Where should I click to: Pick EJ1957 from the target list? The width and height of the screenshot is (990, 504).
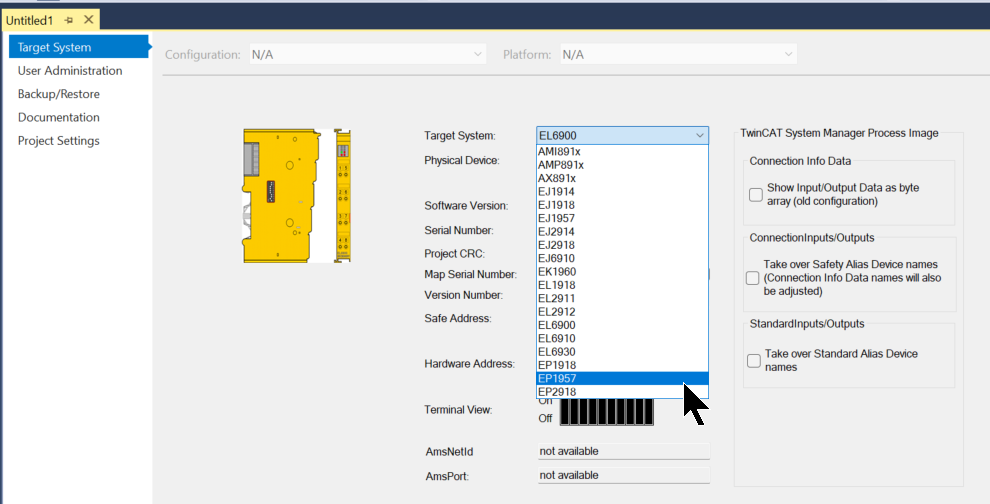[622, 218]
